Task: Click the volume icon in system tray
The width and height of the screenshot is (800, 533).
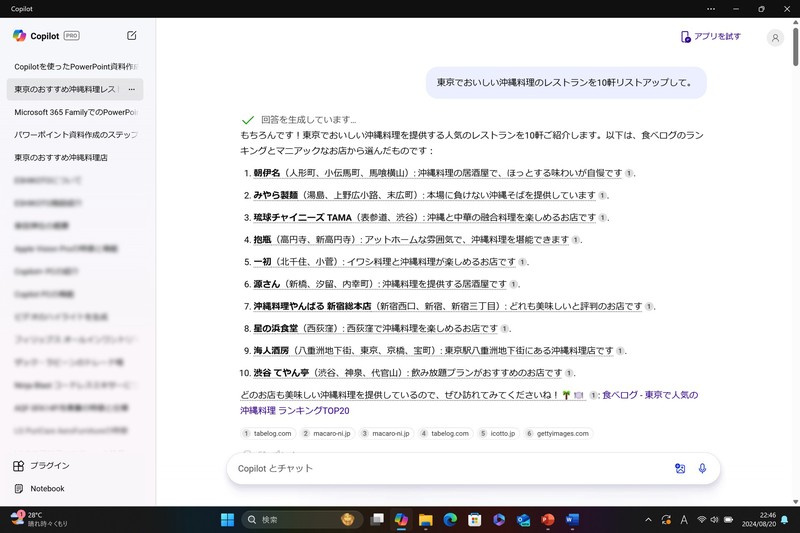Action: (x=714, y=520)
